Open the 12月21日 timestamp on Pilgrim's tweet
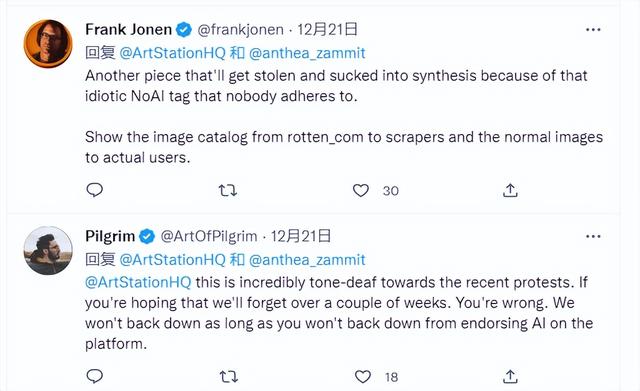640x391 pixels. (x=301, y=236)
